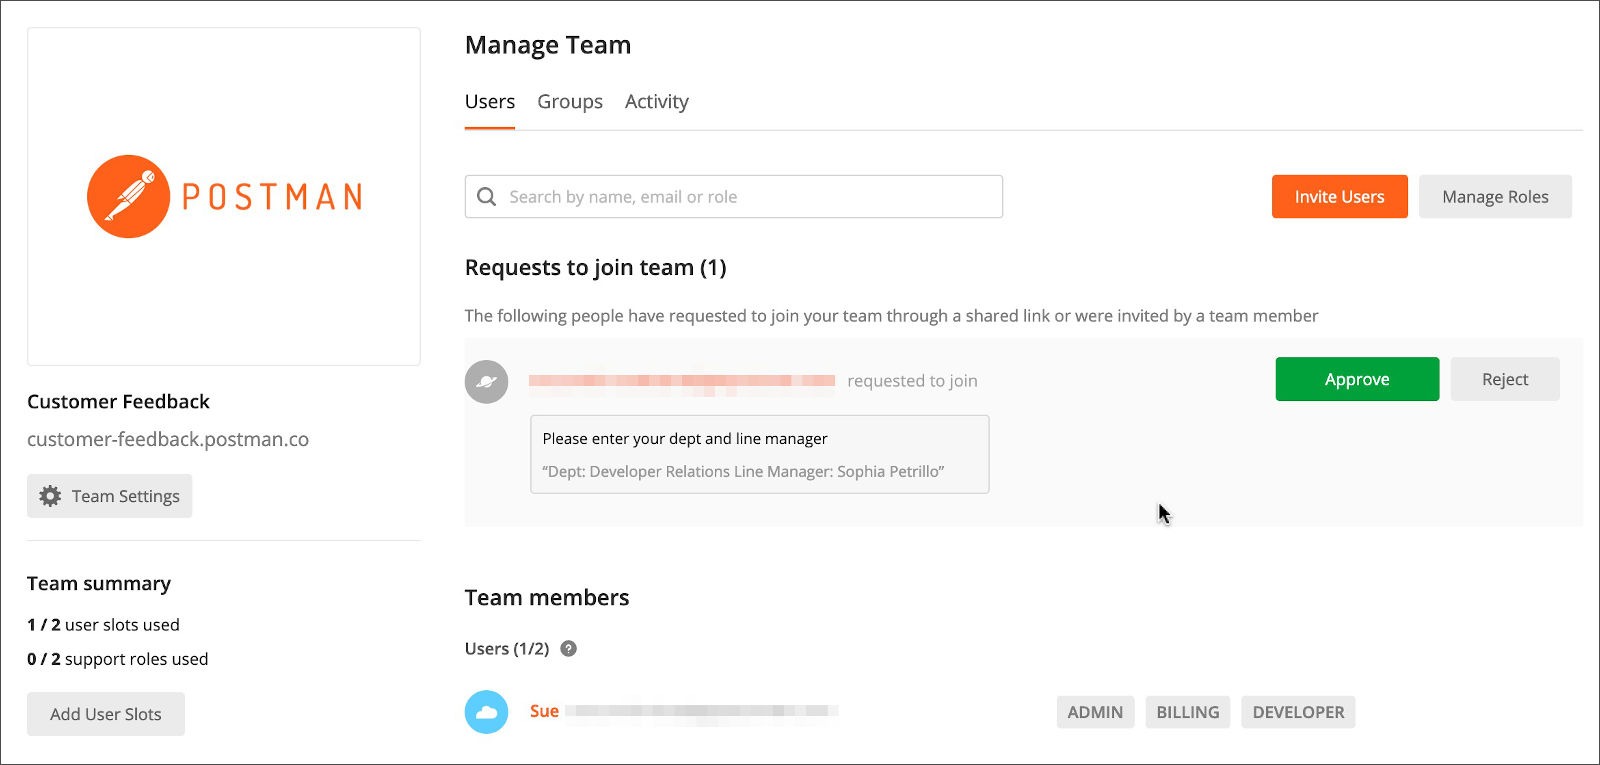Open Sue's user name link
The height and width of the screenshot is (765, 1600).
(x=545, y=711)
